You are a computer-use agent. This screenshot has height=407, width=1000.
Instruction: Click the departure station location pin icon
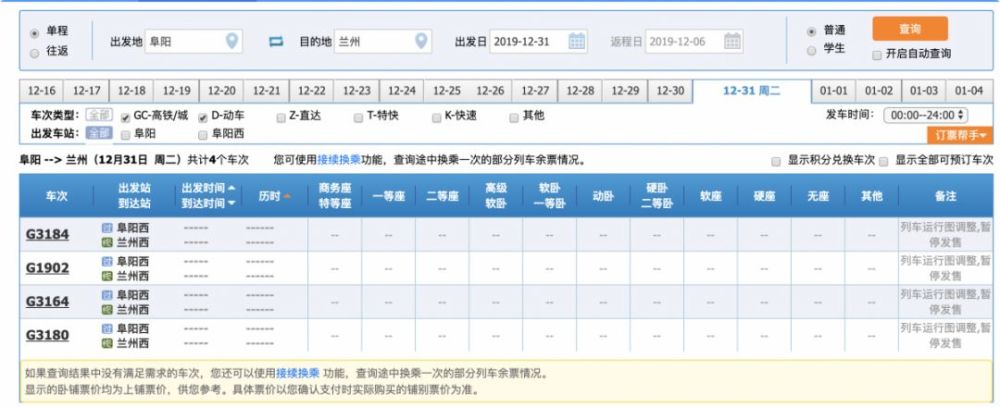tap(232, 41)
